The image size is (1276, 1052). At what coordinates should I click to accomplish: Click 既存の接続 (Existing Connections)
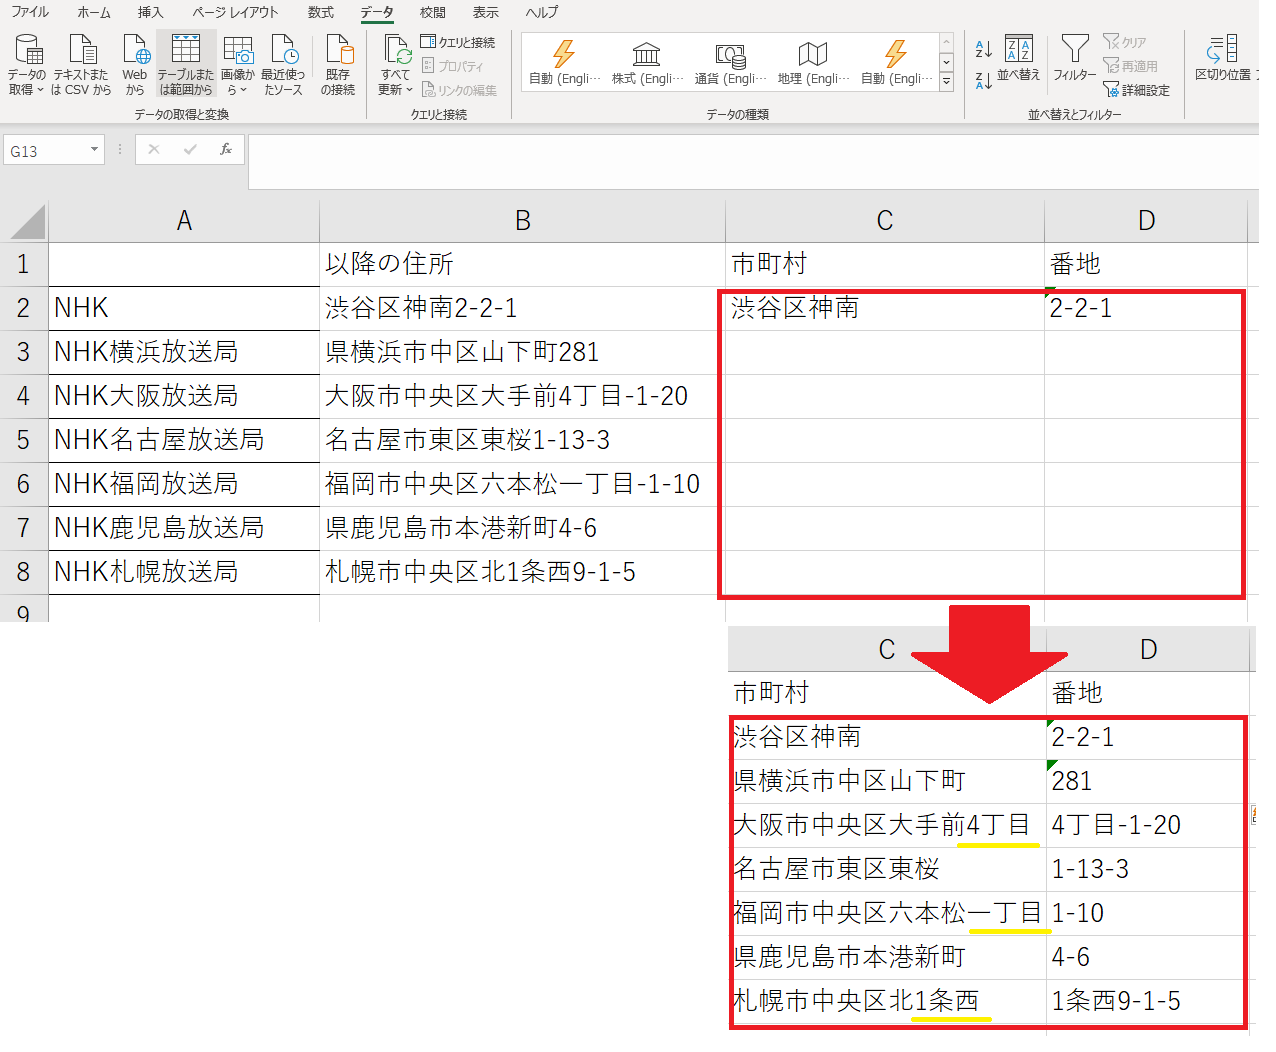[x=338, y=65]
